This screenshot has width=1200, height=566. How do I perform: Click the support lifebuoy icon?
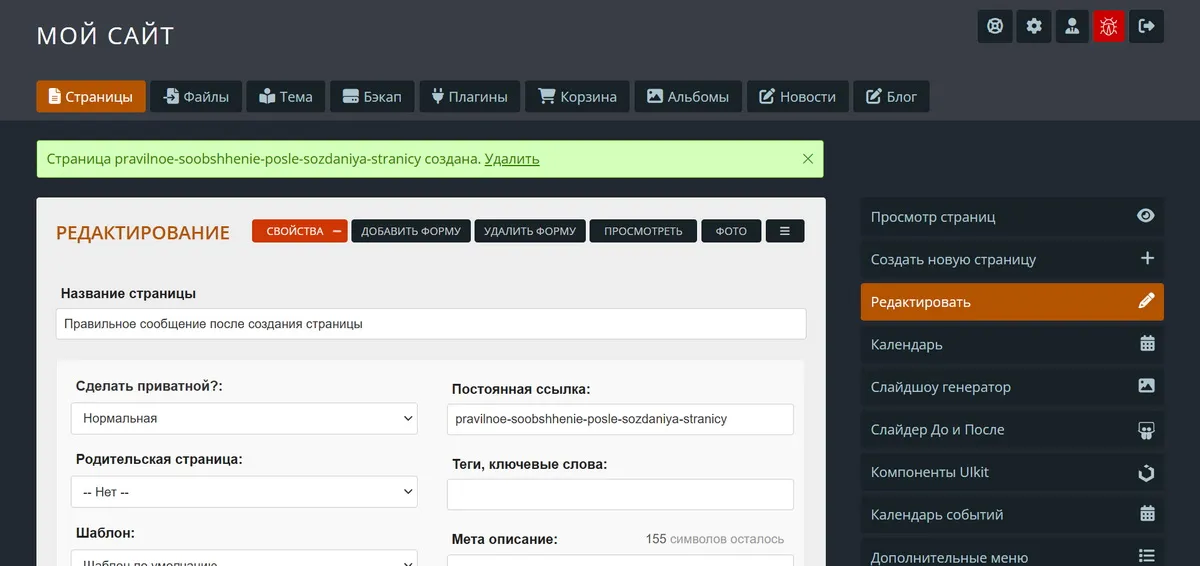tap(995, 26)
